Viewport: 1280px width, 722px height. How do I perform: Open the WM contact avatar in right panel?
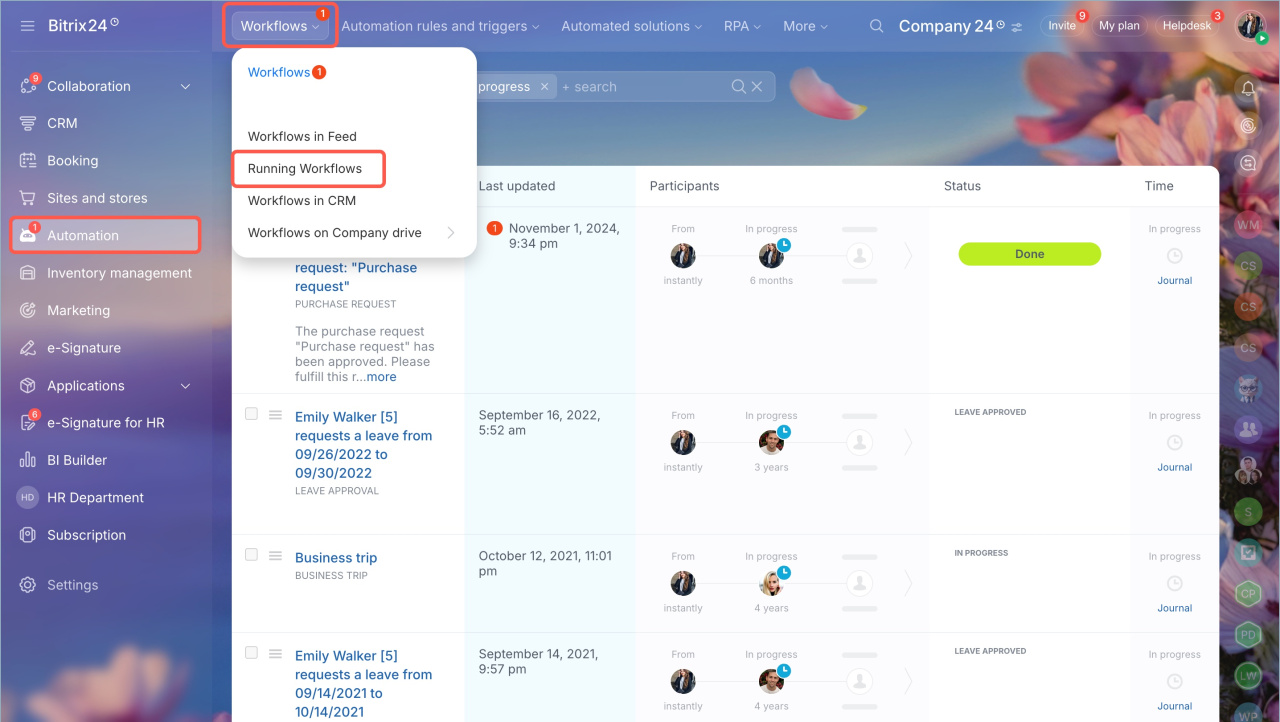[x=1248, y=226]
